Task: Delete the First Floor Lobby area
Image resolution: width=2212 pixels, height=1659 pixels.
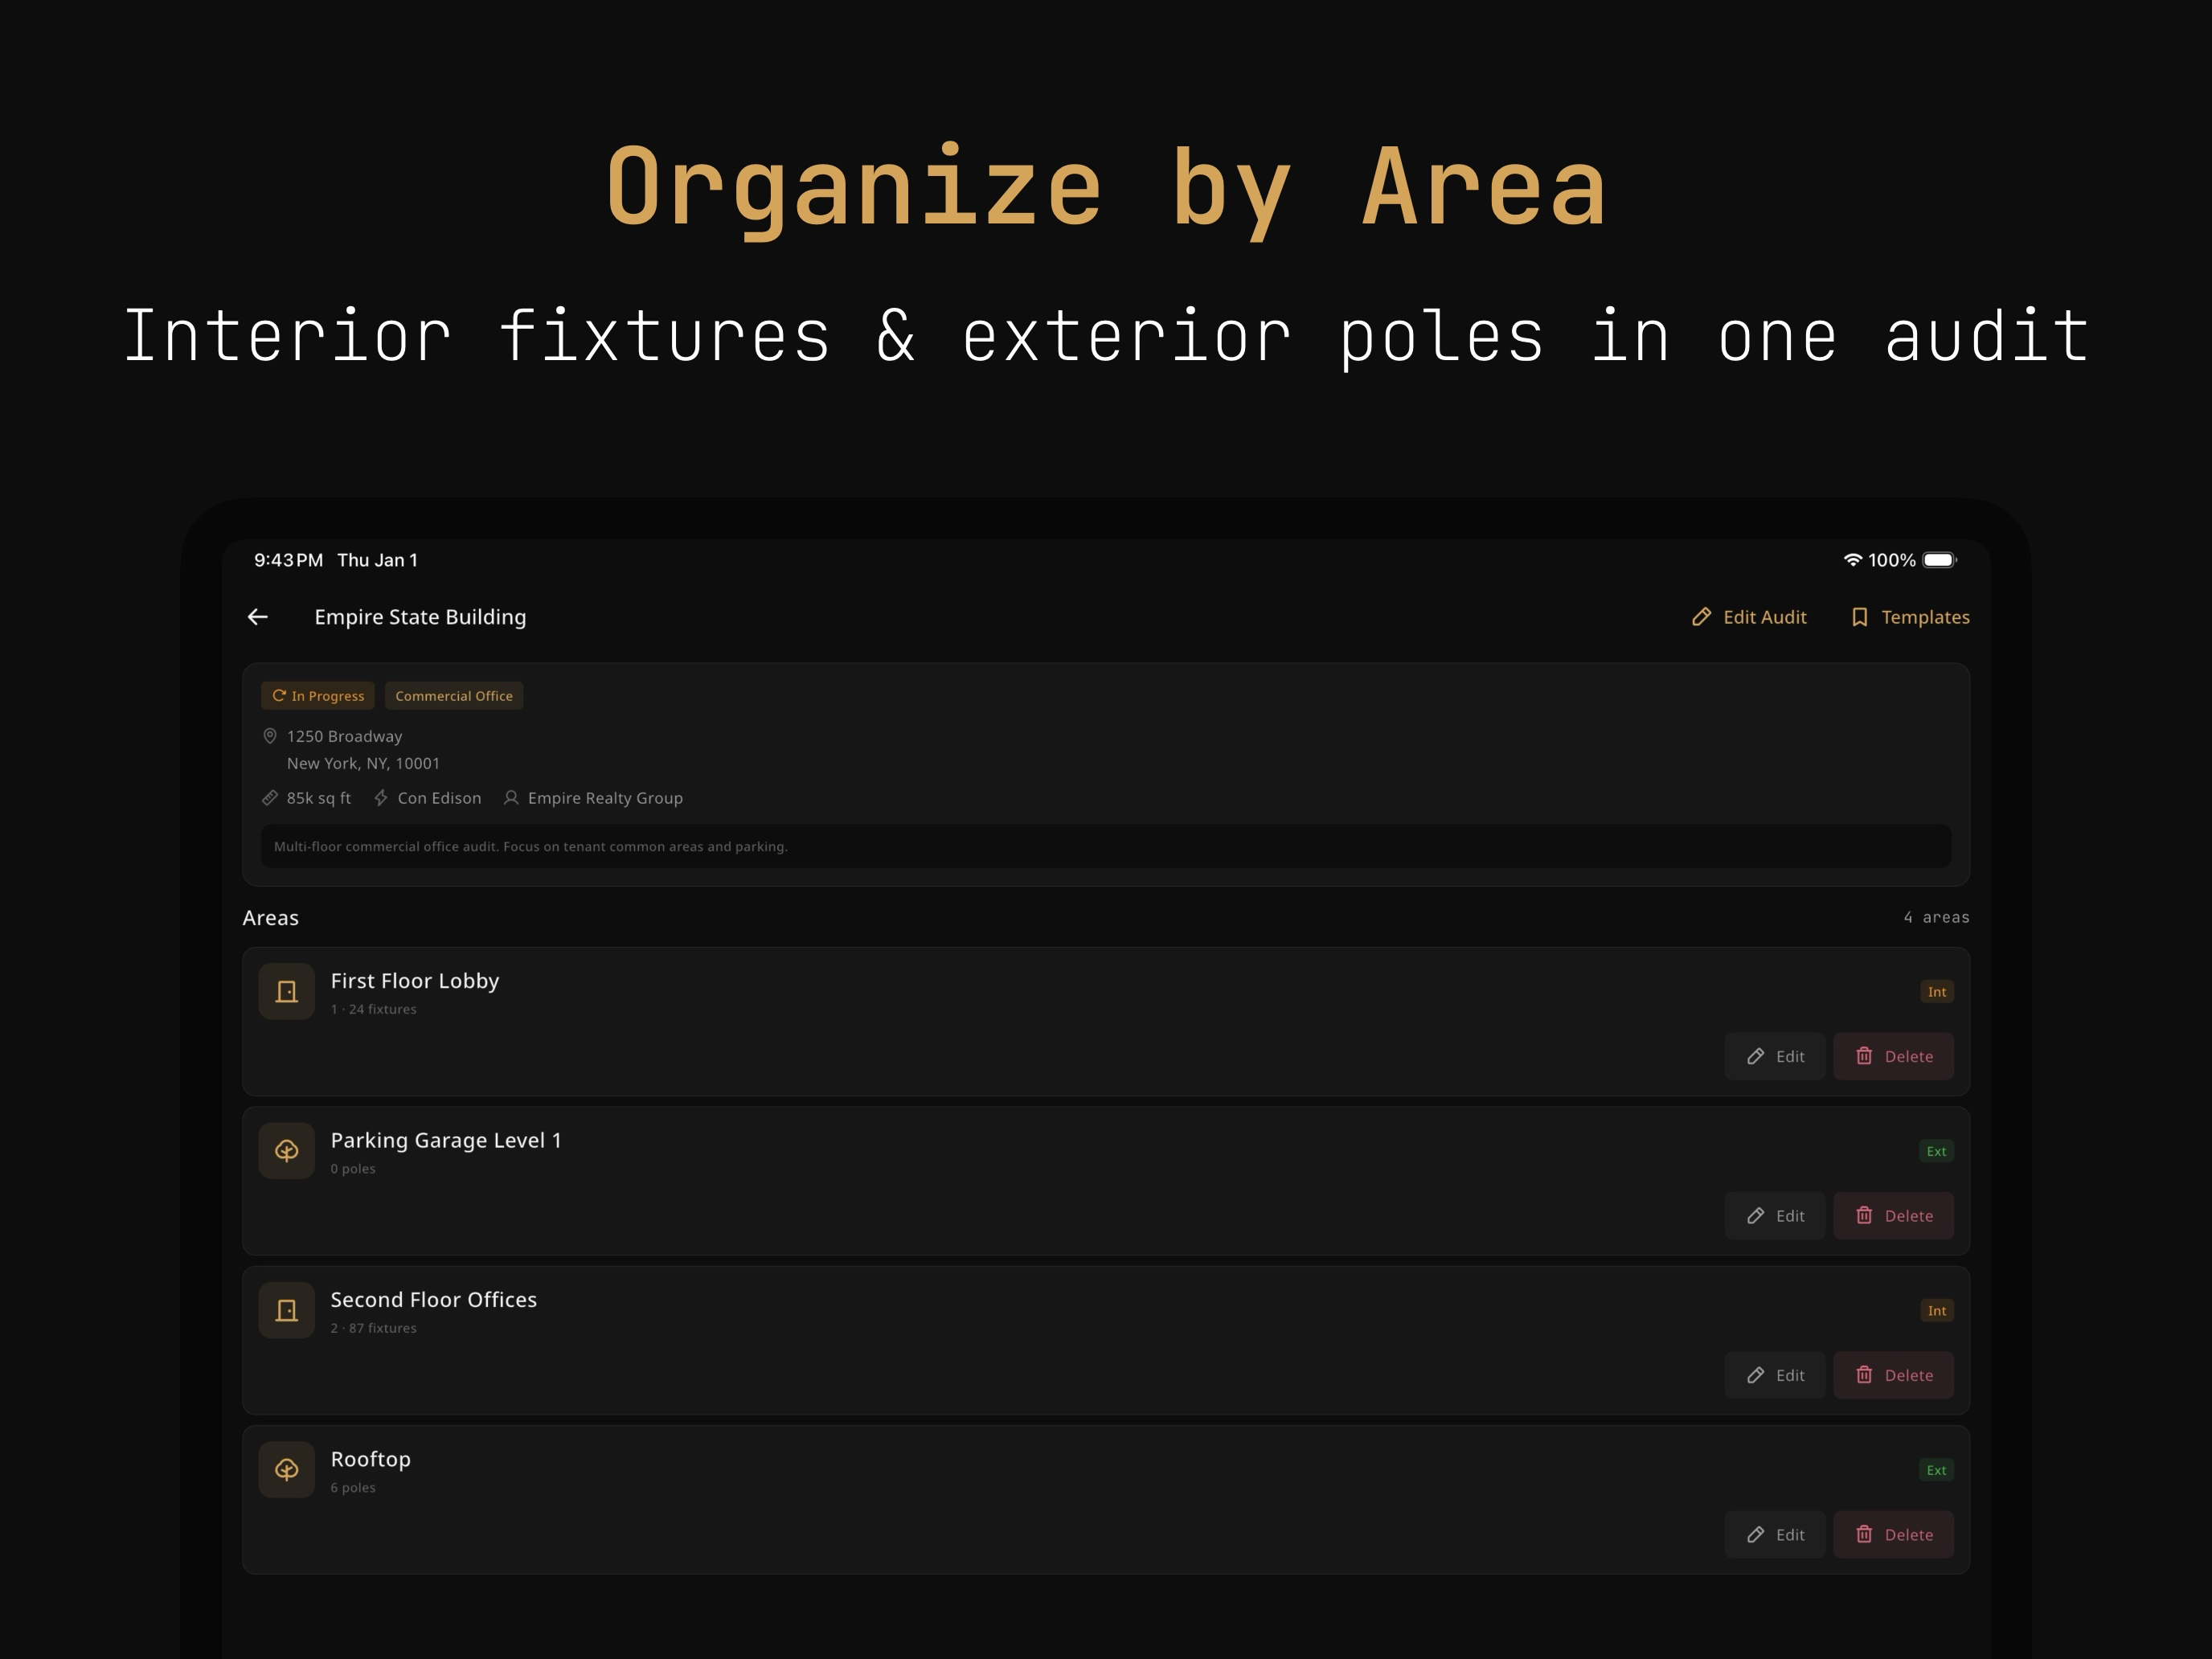Action: (x=1894, y=1057)
